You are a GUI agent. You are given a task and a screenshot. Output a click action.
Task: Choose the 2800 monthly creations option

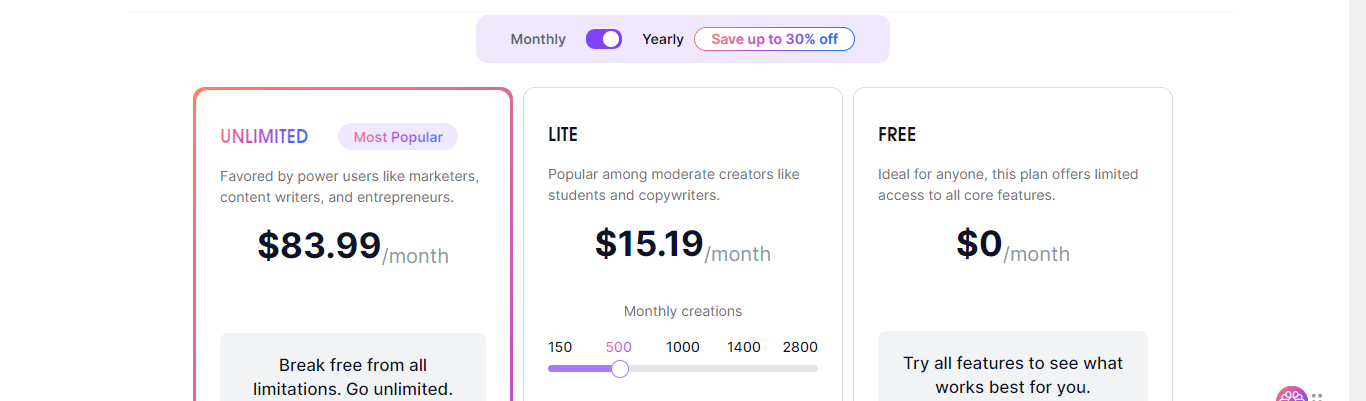(800, 347)
